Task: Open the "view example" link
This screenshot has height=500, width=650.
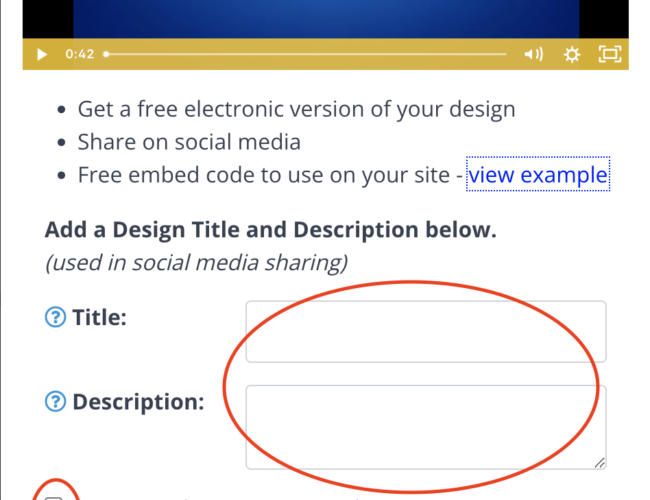Action: 538,176
